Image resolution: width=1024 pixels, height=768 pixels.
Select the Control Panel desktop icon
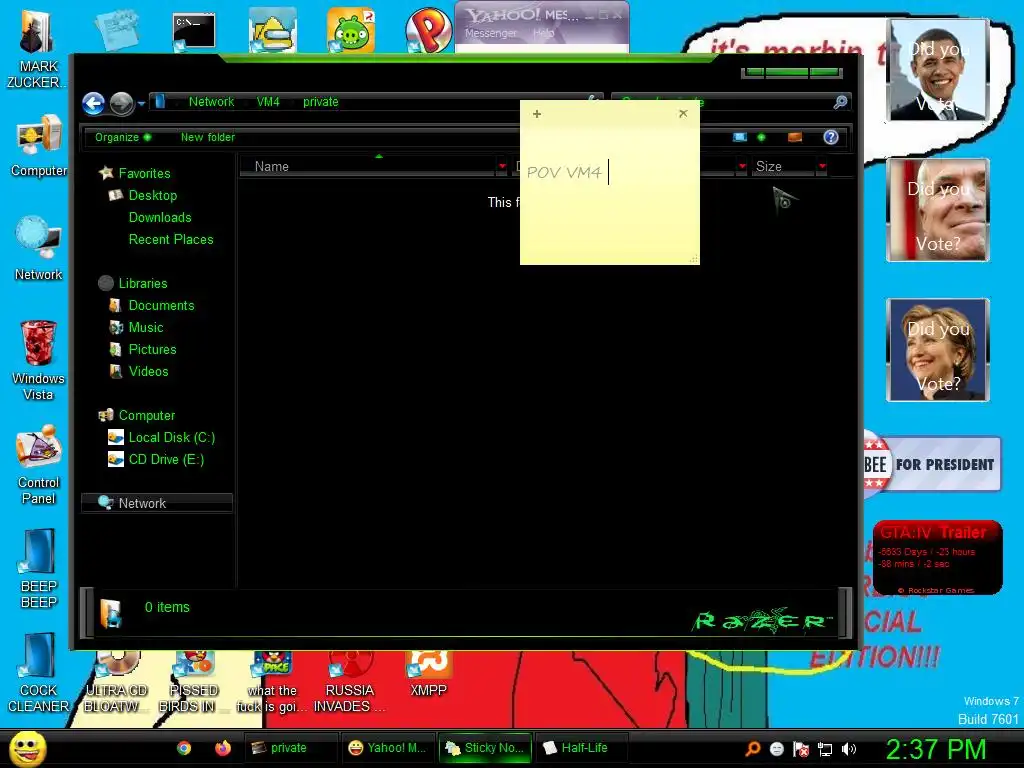(x=39, y=464)
